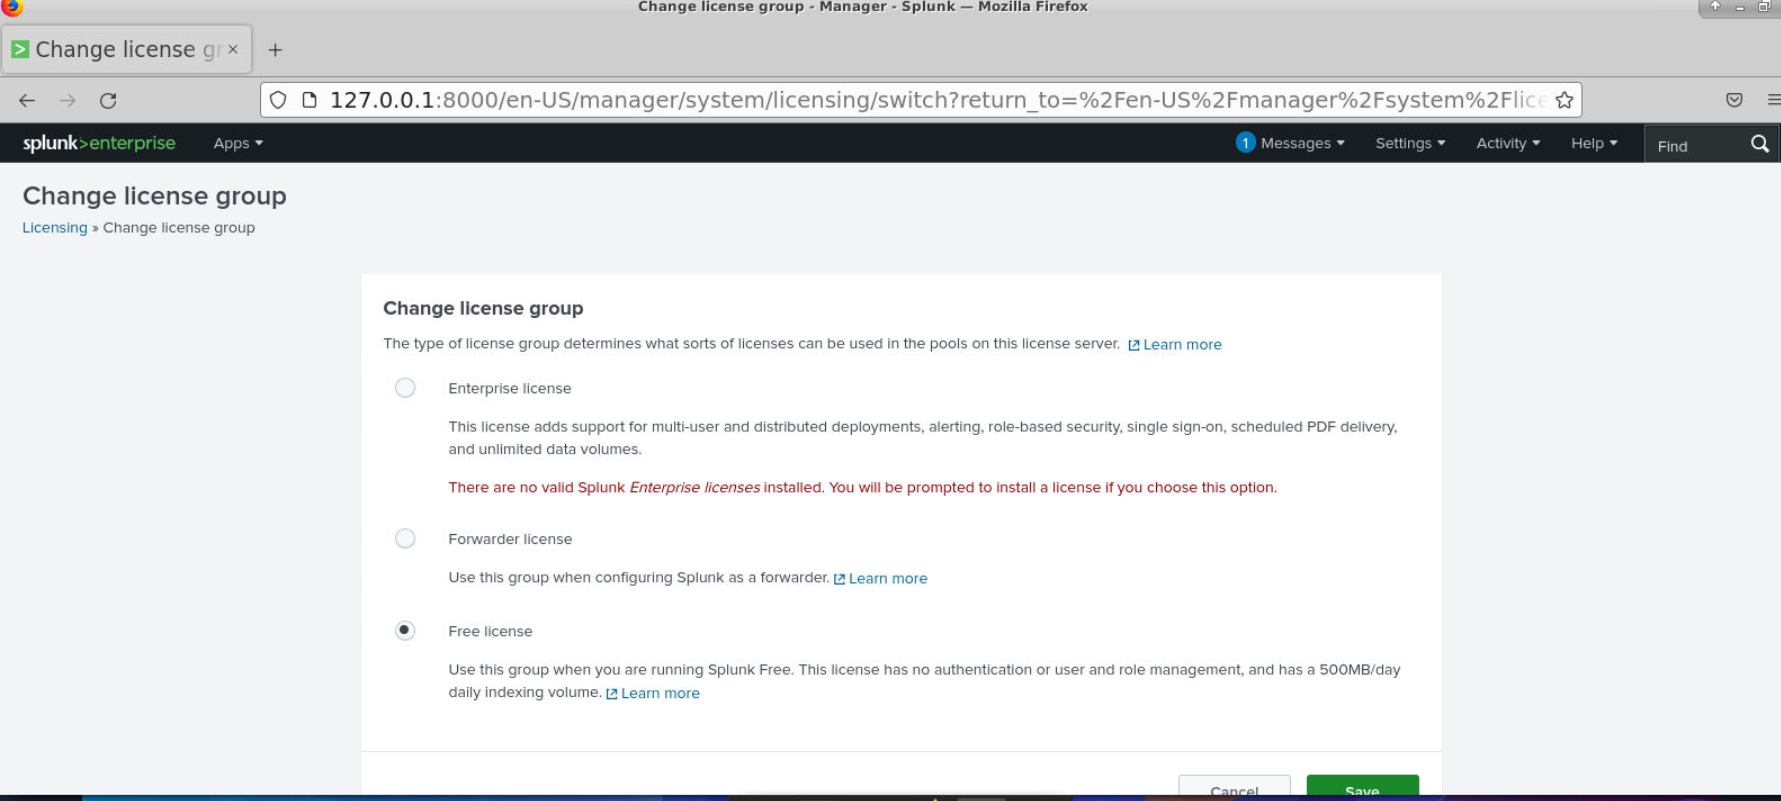This screenshot has height=801, width=1781.
Task: Bookmark this page with star icon
Action: coord(1564,100)
